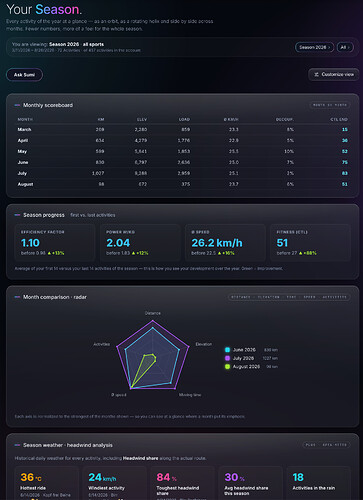Select the July row in scoreboard

pyautogui.click(x=182, y=173)
